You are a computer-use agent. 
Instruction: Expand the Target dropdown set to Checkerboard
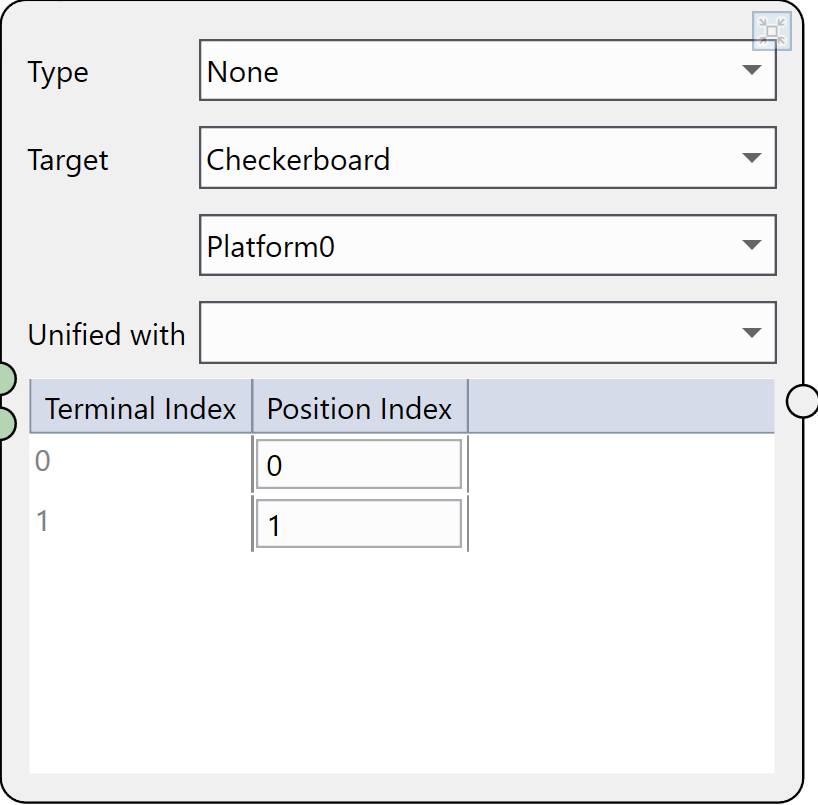[x=487, y=159]
